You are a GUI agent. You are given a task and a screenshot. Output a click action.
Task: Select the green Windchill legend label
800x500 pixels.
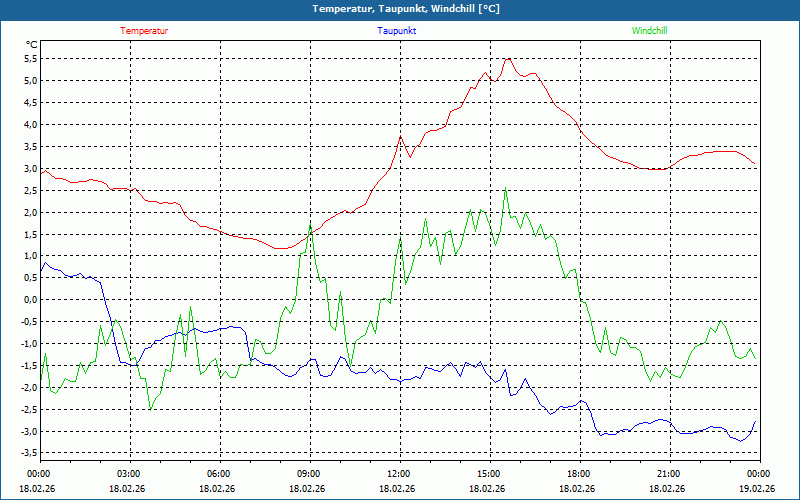point(649,31)
